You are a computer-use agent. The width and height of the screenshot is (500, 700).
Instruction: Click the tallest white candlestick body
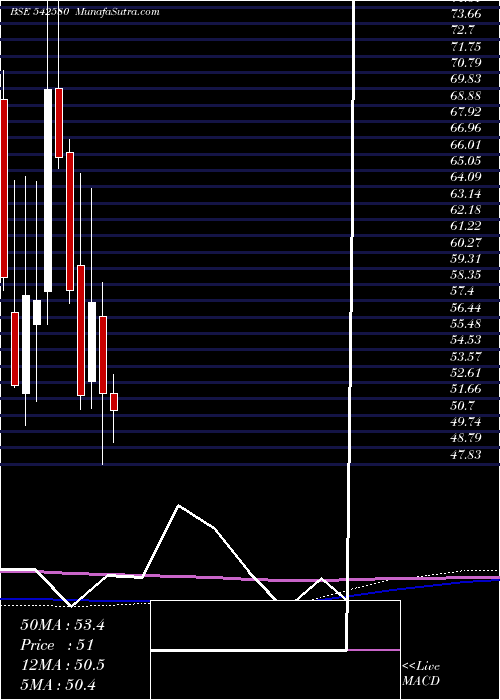48,191
